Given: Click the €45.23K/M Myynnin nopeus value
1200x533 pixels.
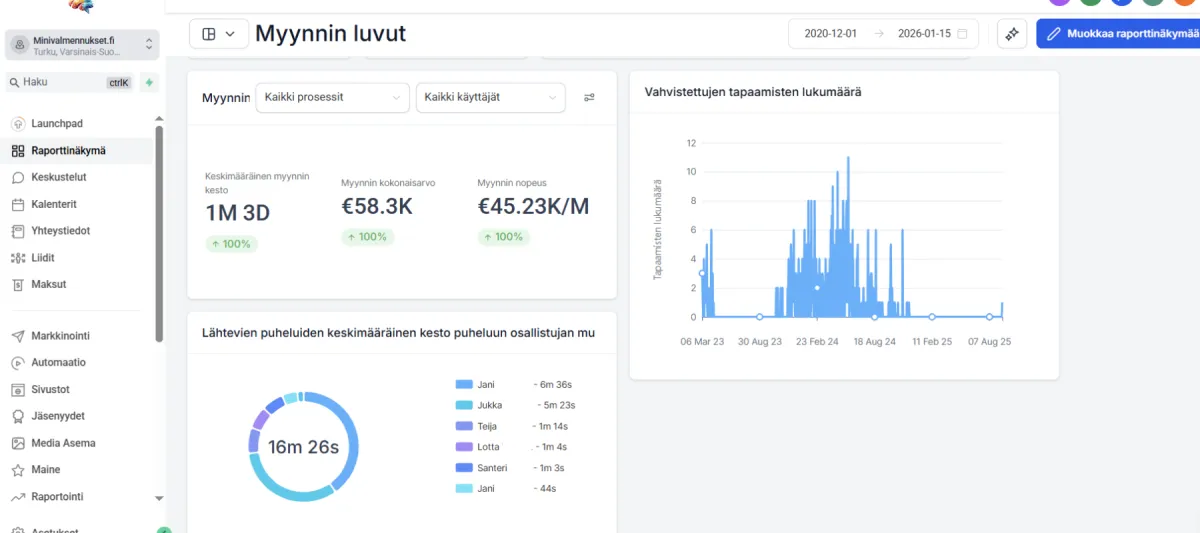Looking at the screenshot, I should pos(533,207).
